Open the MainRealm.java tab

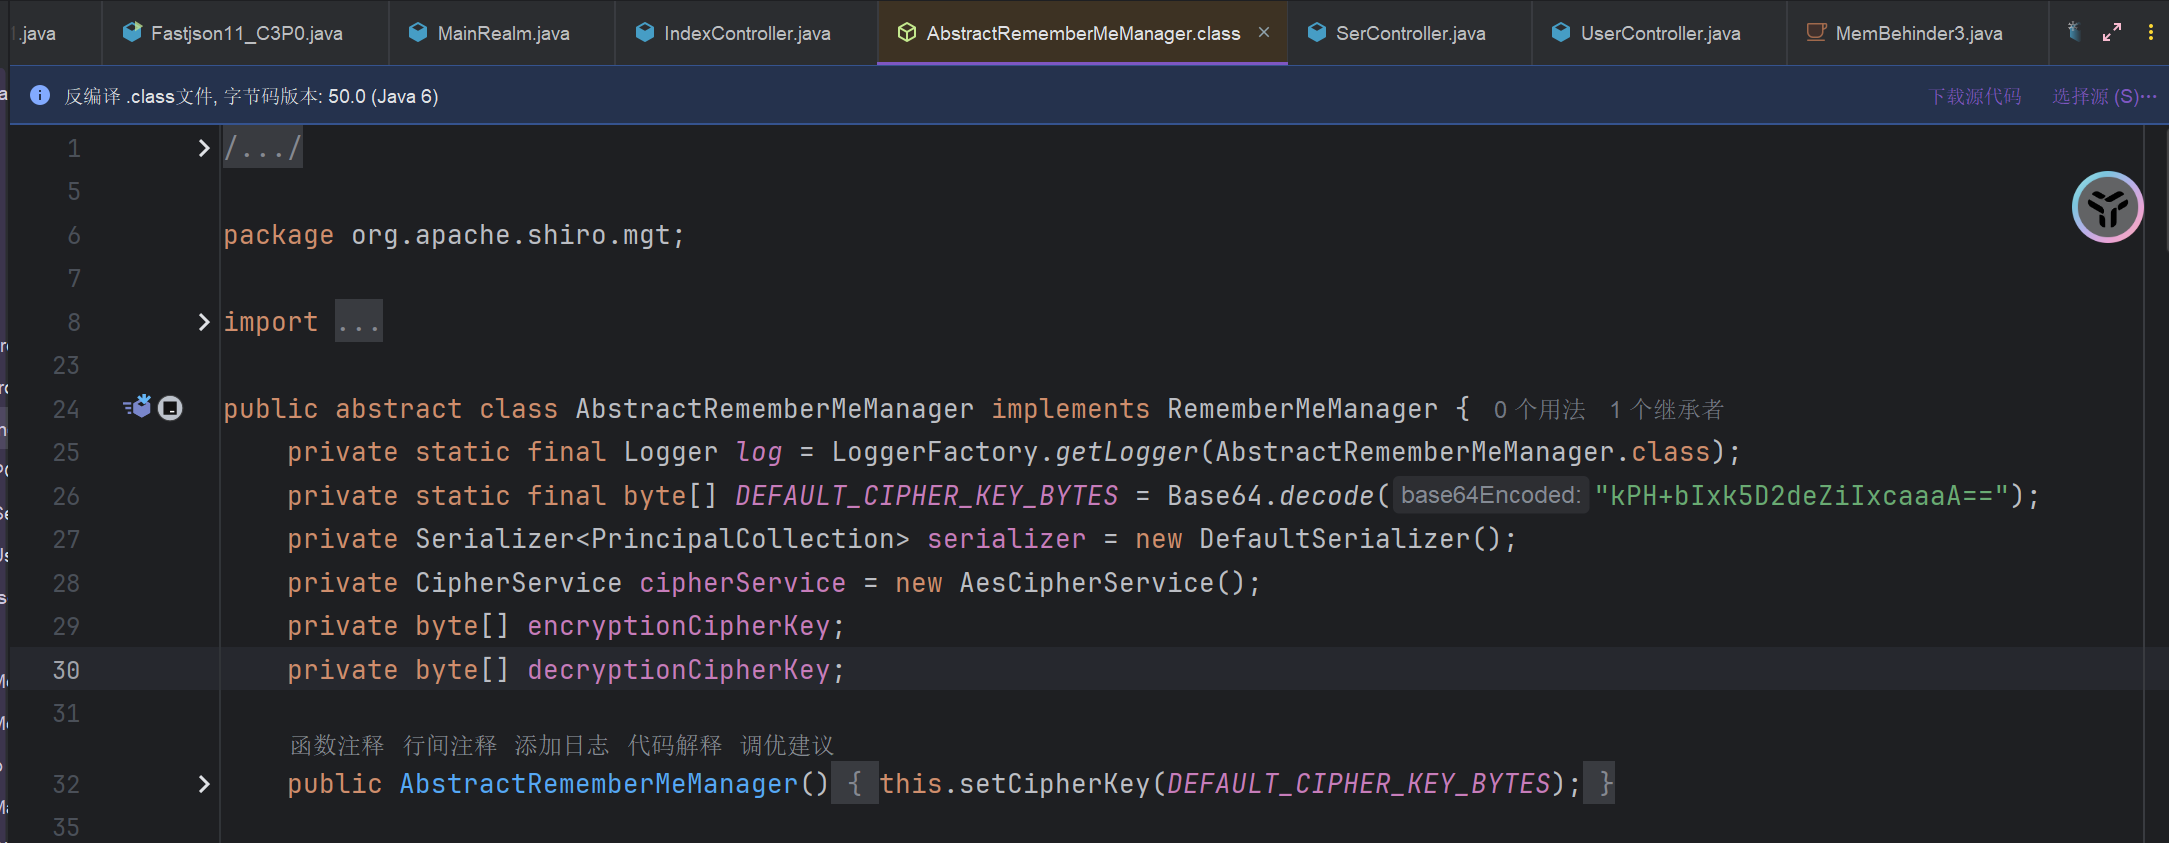pyautogui.click(x=502, y=33)
